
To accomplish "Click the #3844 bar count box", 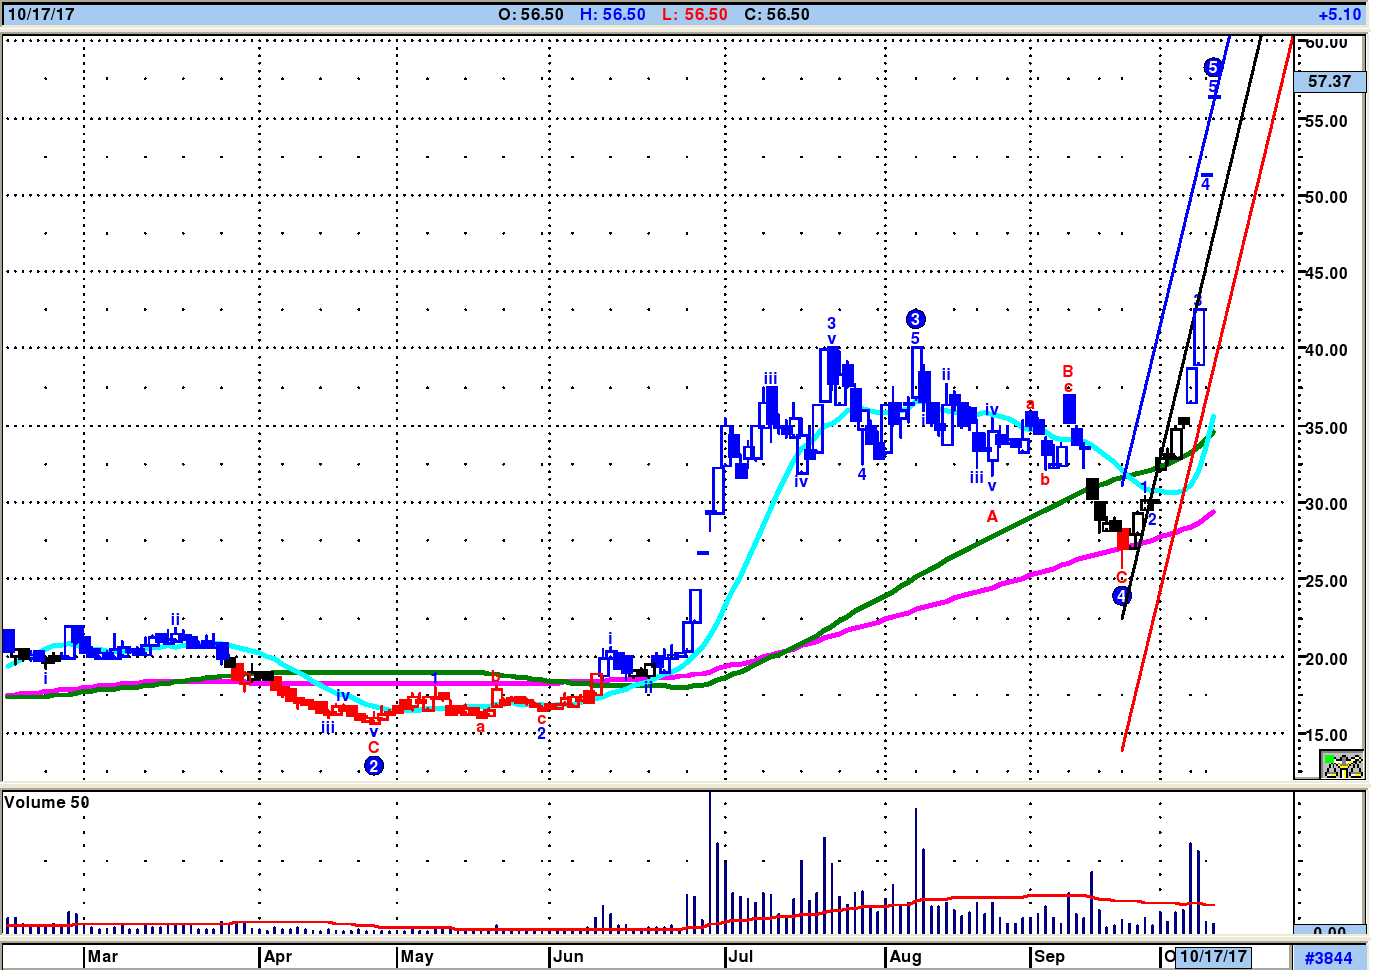I will (x=1329, y=957).
